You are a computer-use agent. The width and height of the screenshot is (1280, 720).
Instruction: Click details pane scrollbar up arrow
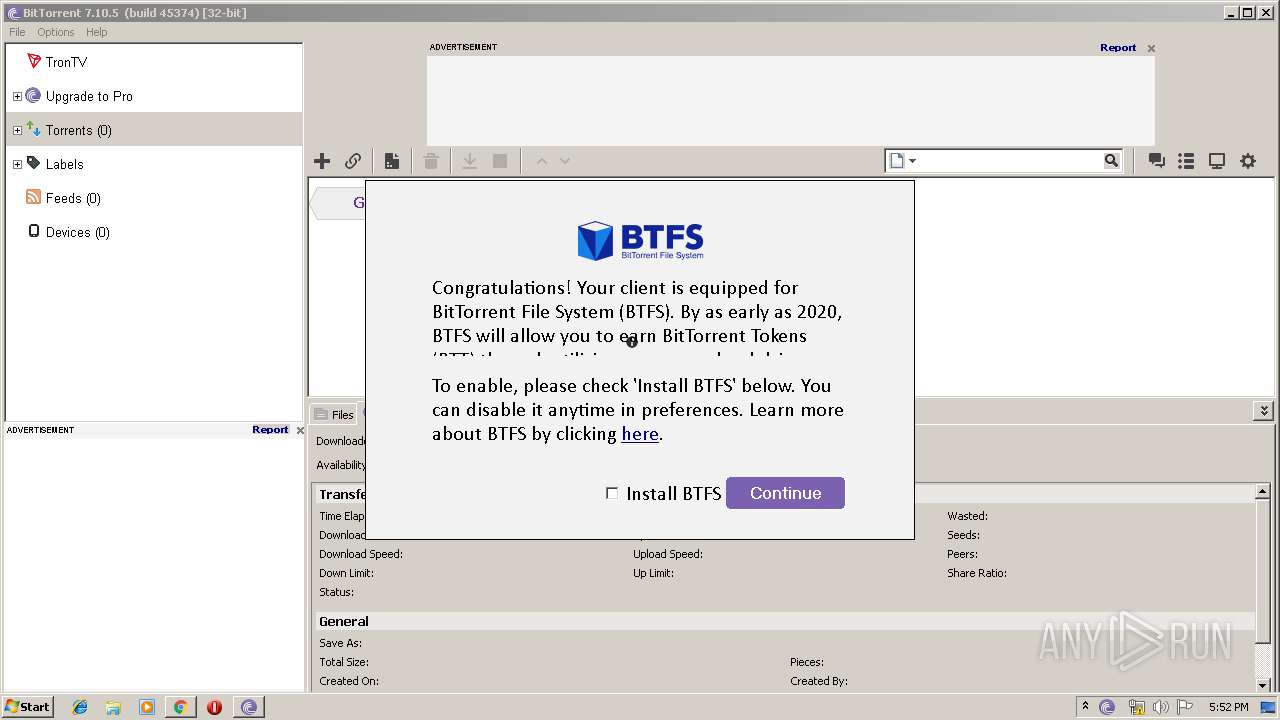pos(1263,492)
